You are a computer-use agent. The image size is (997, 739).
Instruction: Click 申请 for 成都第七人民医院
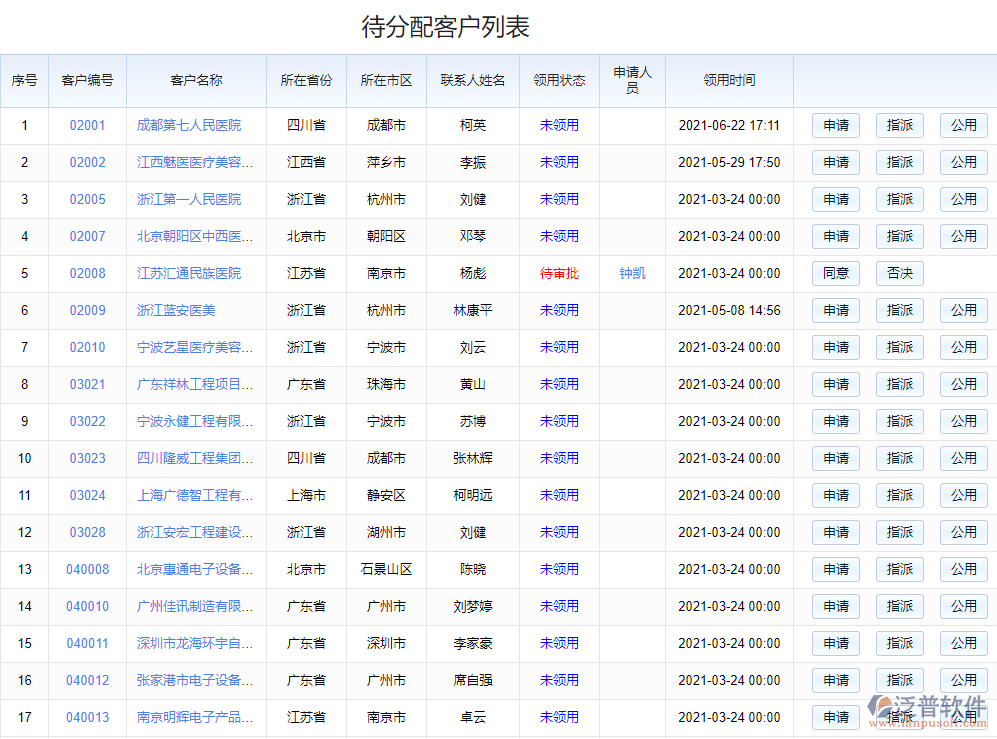click(836, 125)
